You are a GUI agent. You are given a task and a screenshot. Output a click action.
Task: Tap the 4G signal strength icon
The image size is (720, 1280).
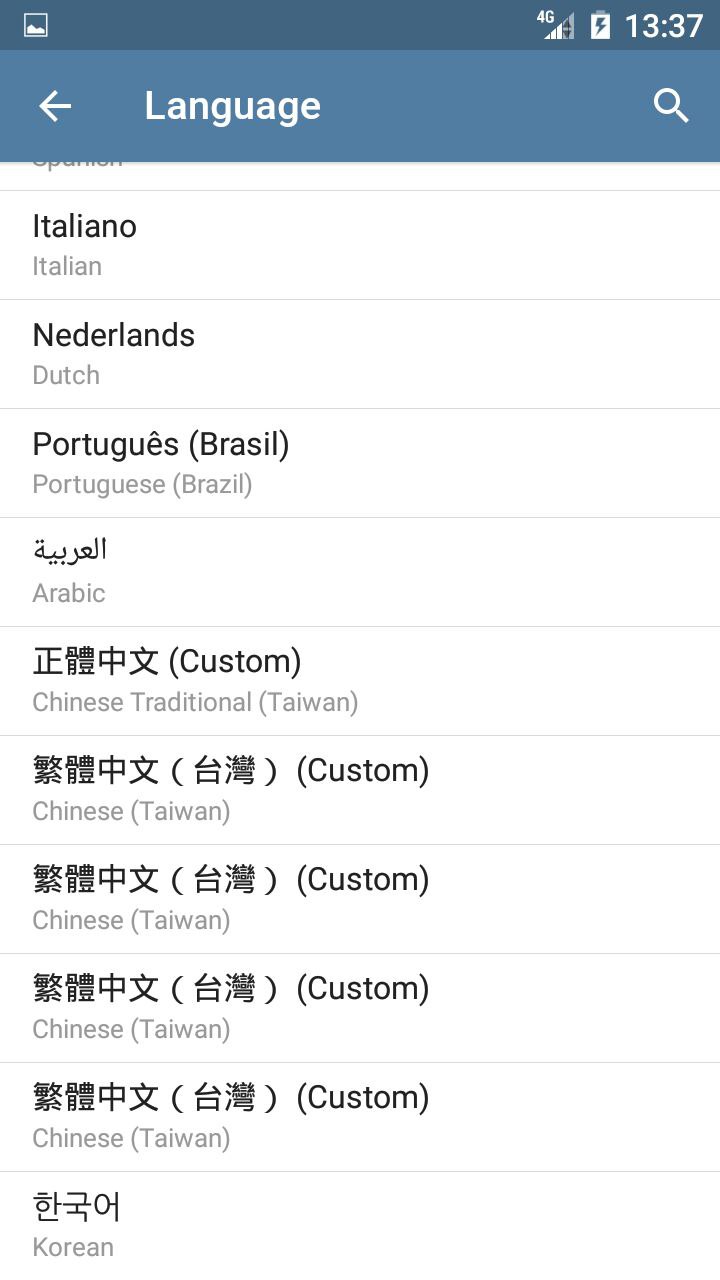pyautogui.click(x=557, y=25)
